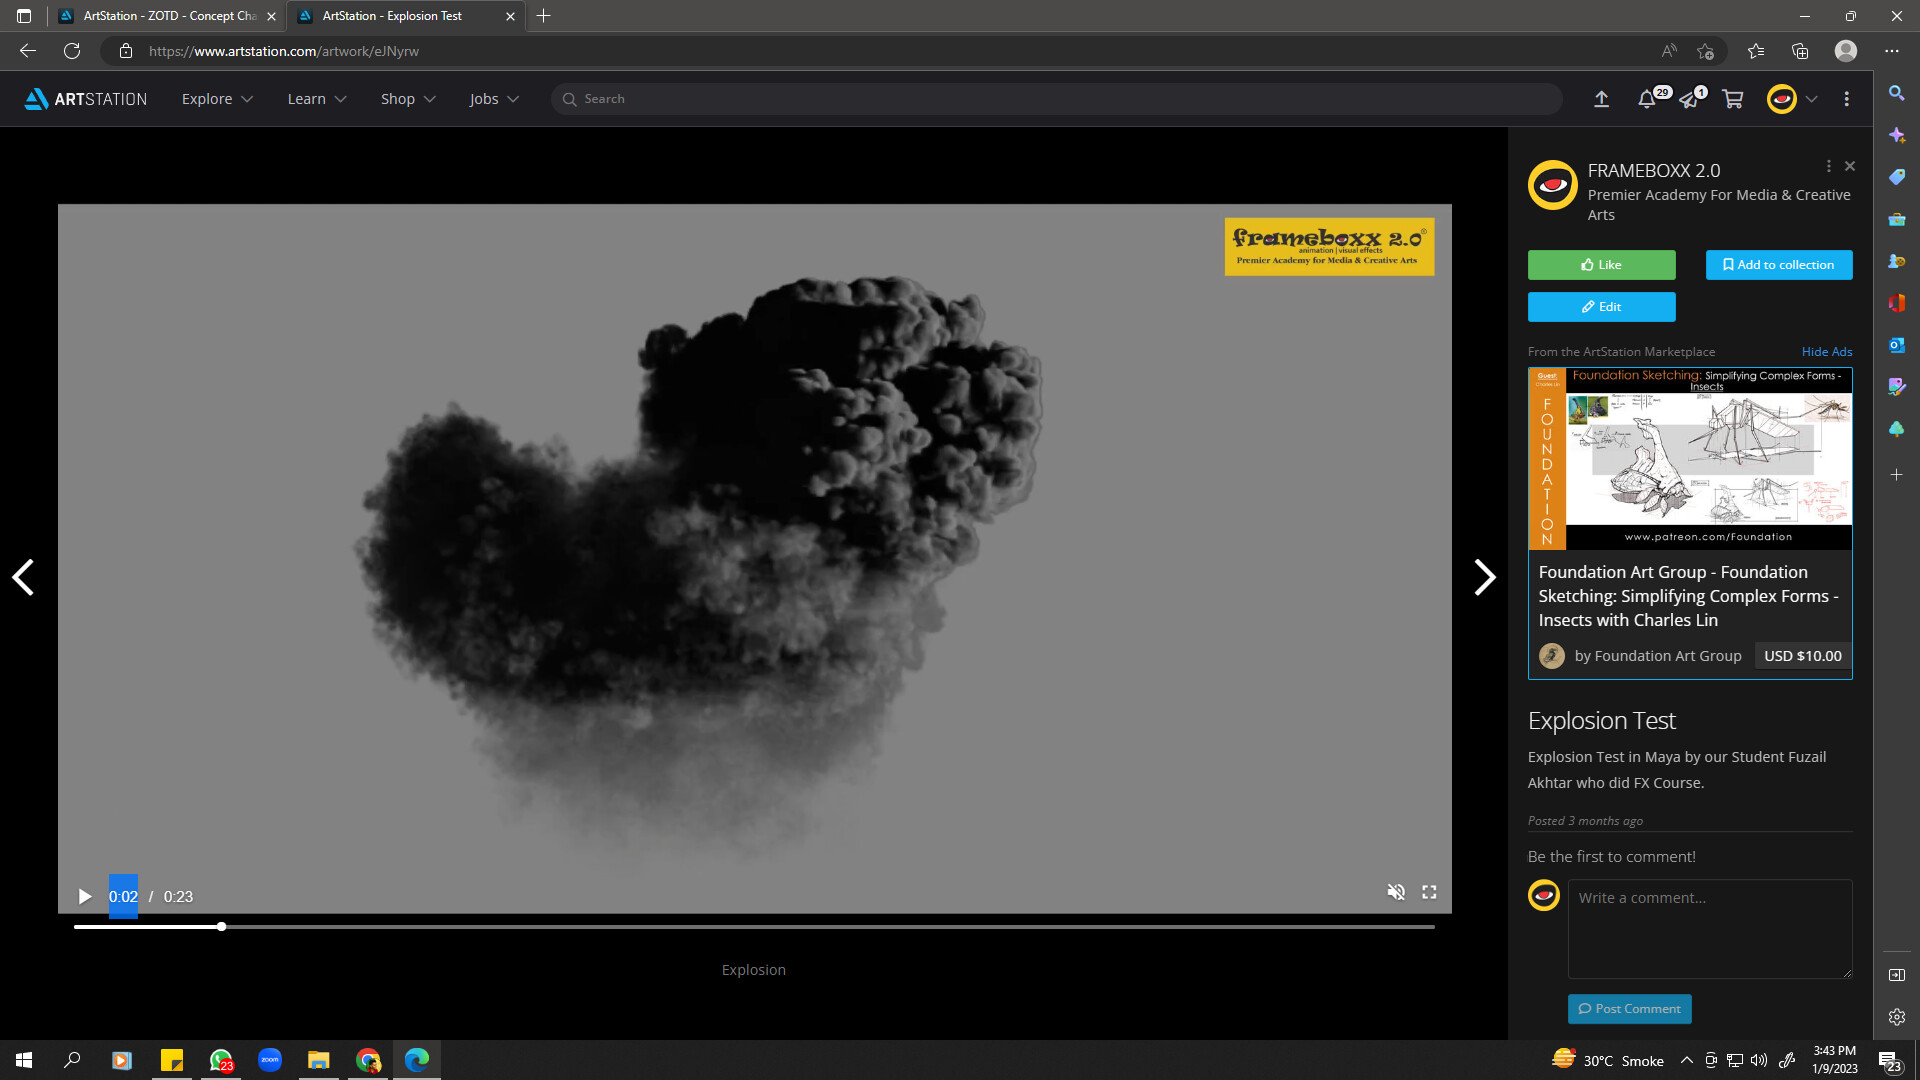Screen dimensions: 1920x1080
Task: Click the ArtStation logo in the header
Action: point(85,99)
